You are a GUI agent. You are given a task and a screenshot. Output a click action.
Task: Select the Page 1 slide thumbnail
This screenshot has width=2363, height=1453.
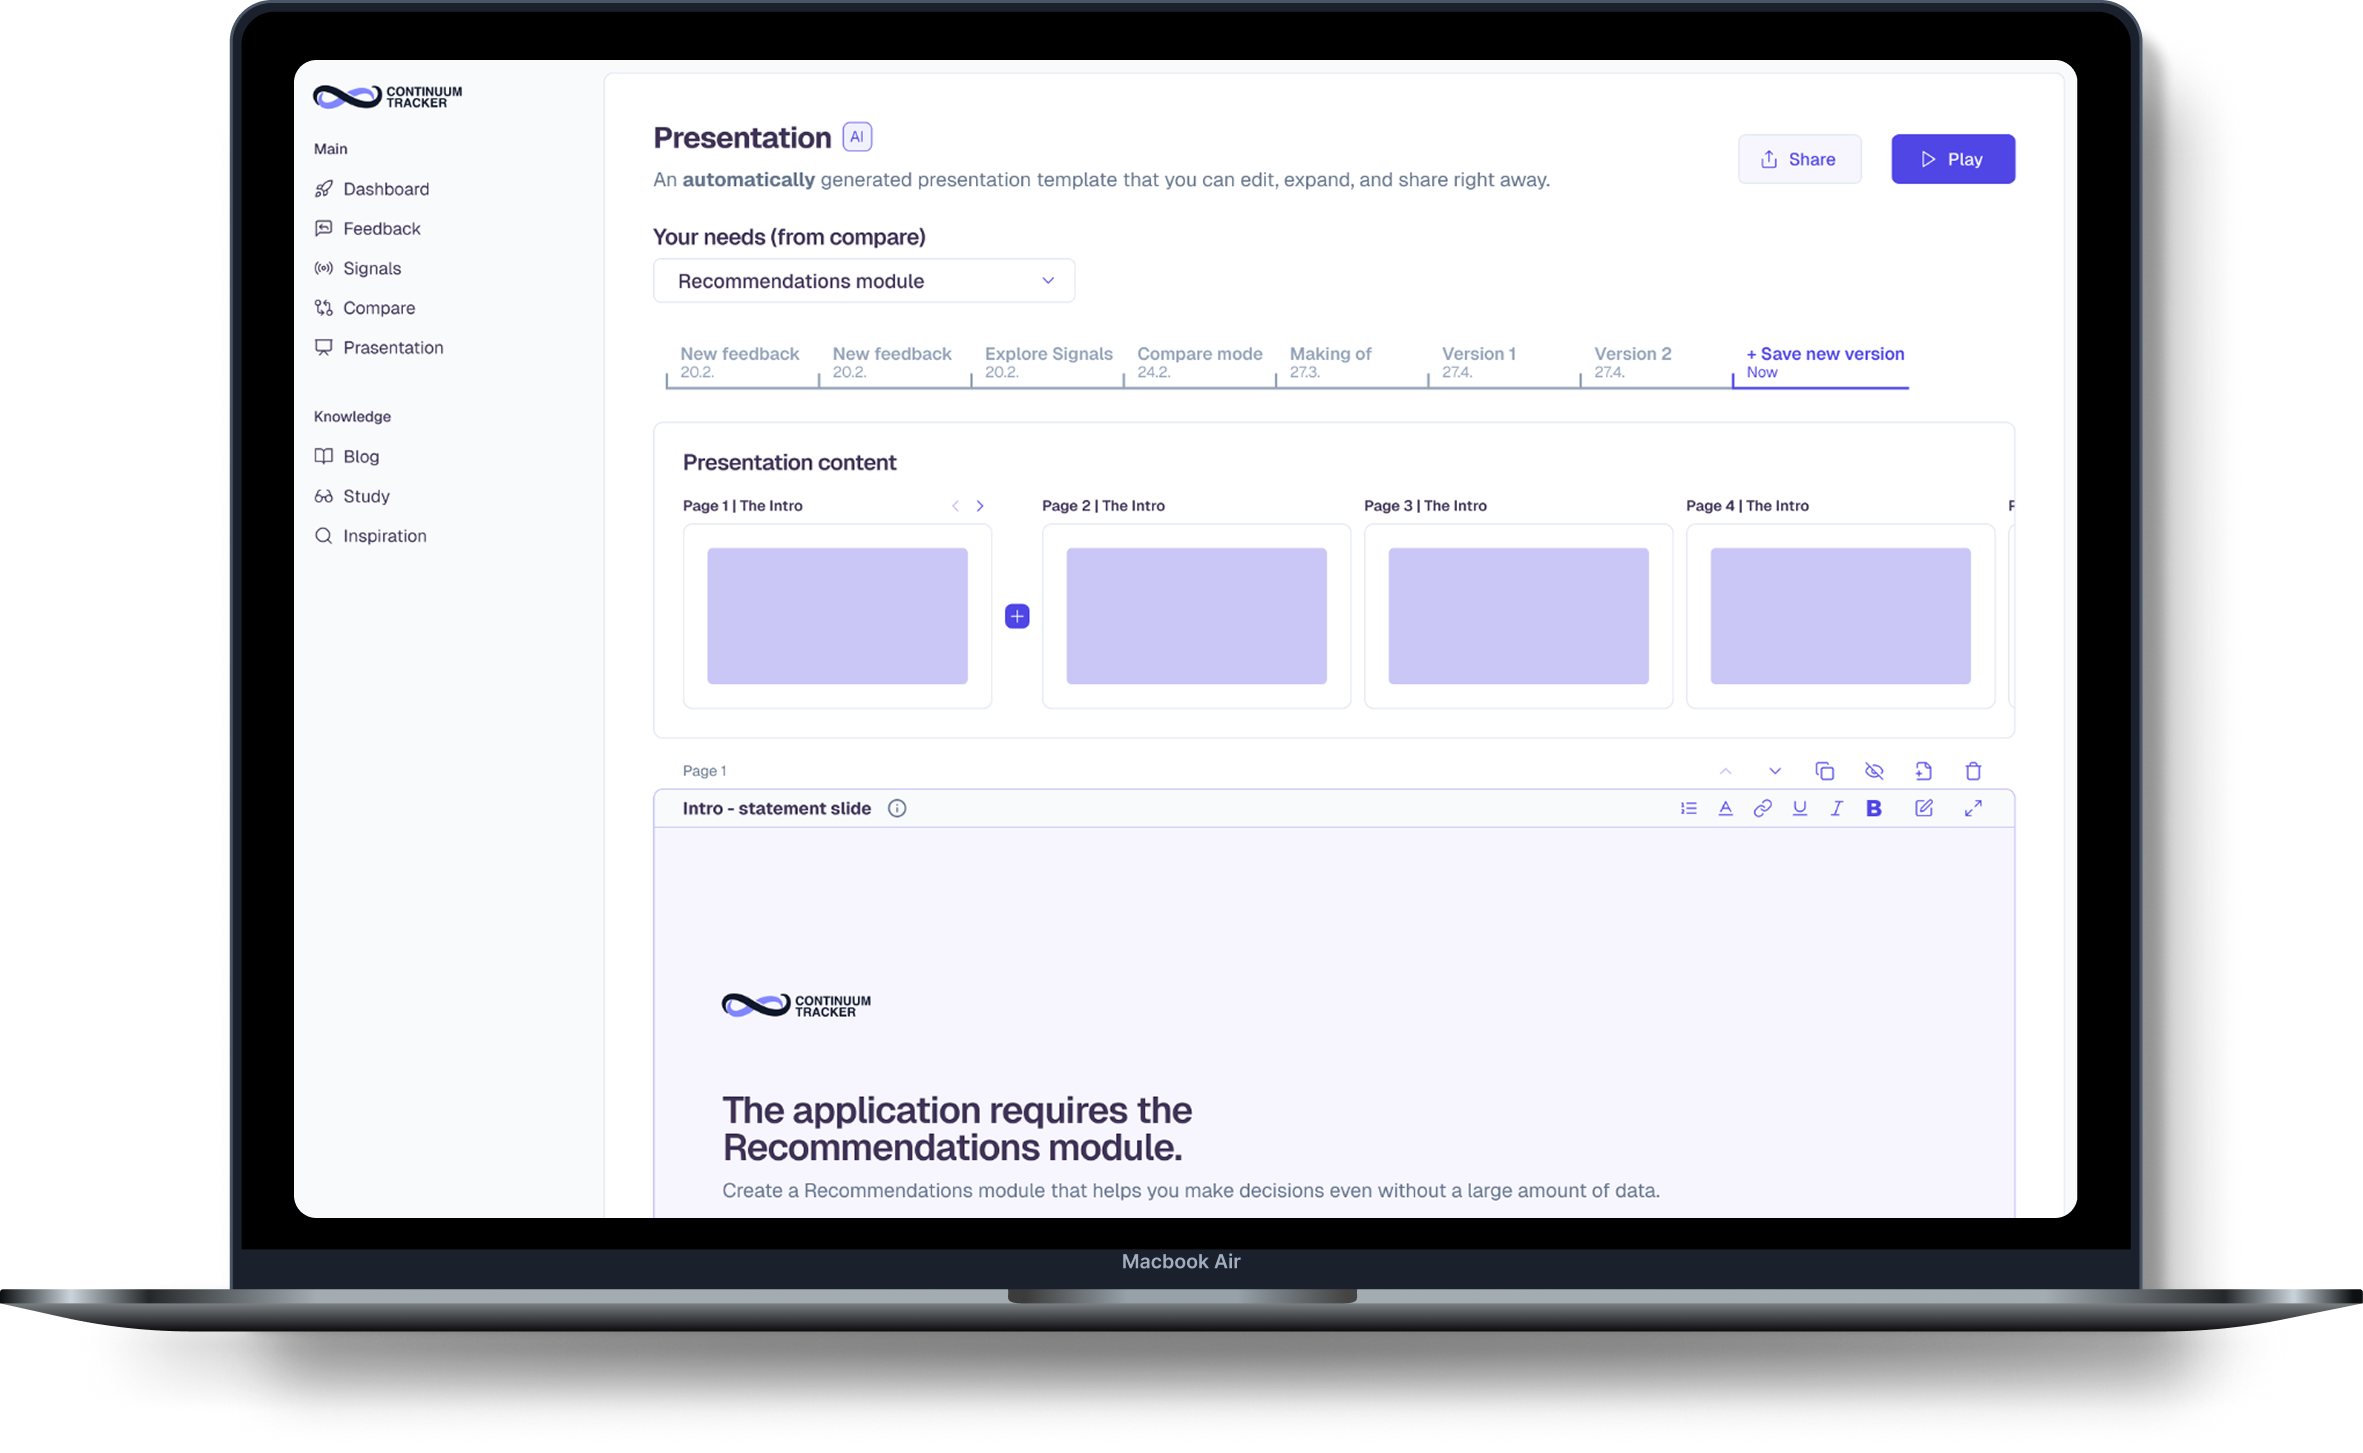point(837,616)
